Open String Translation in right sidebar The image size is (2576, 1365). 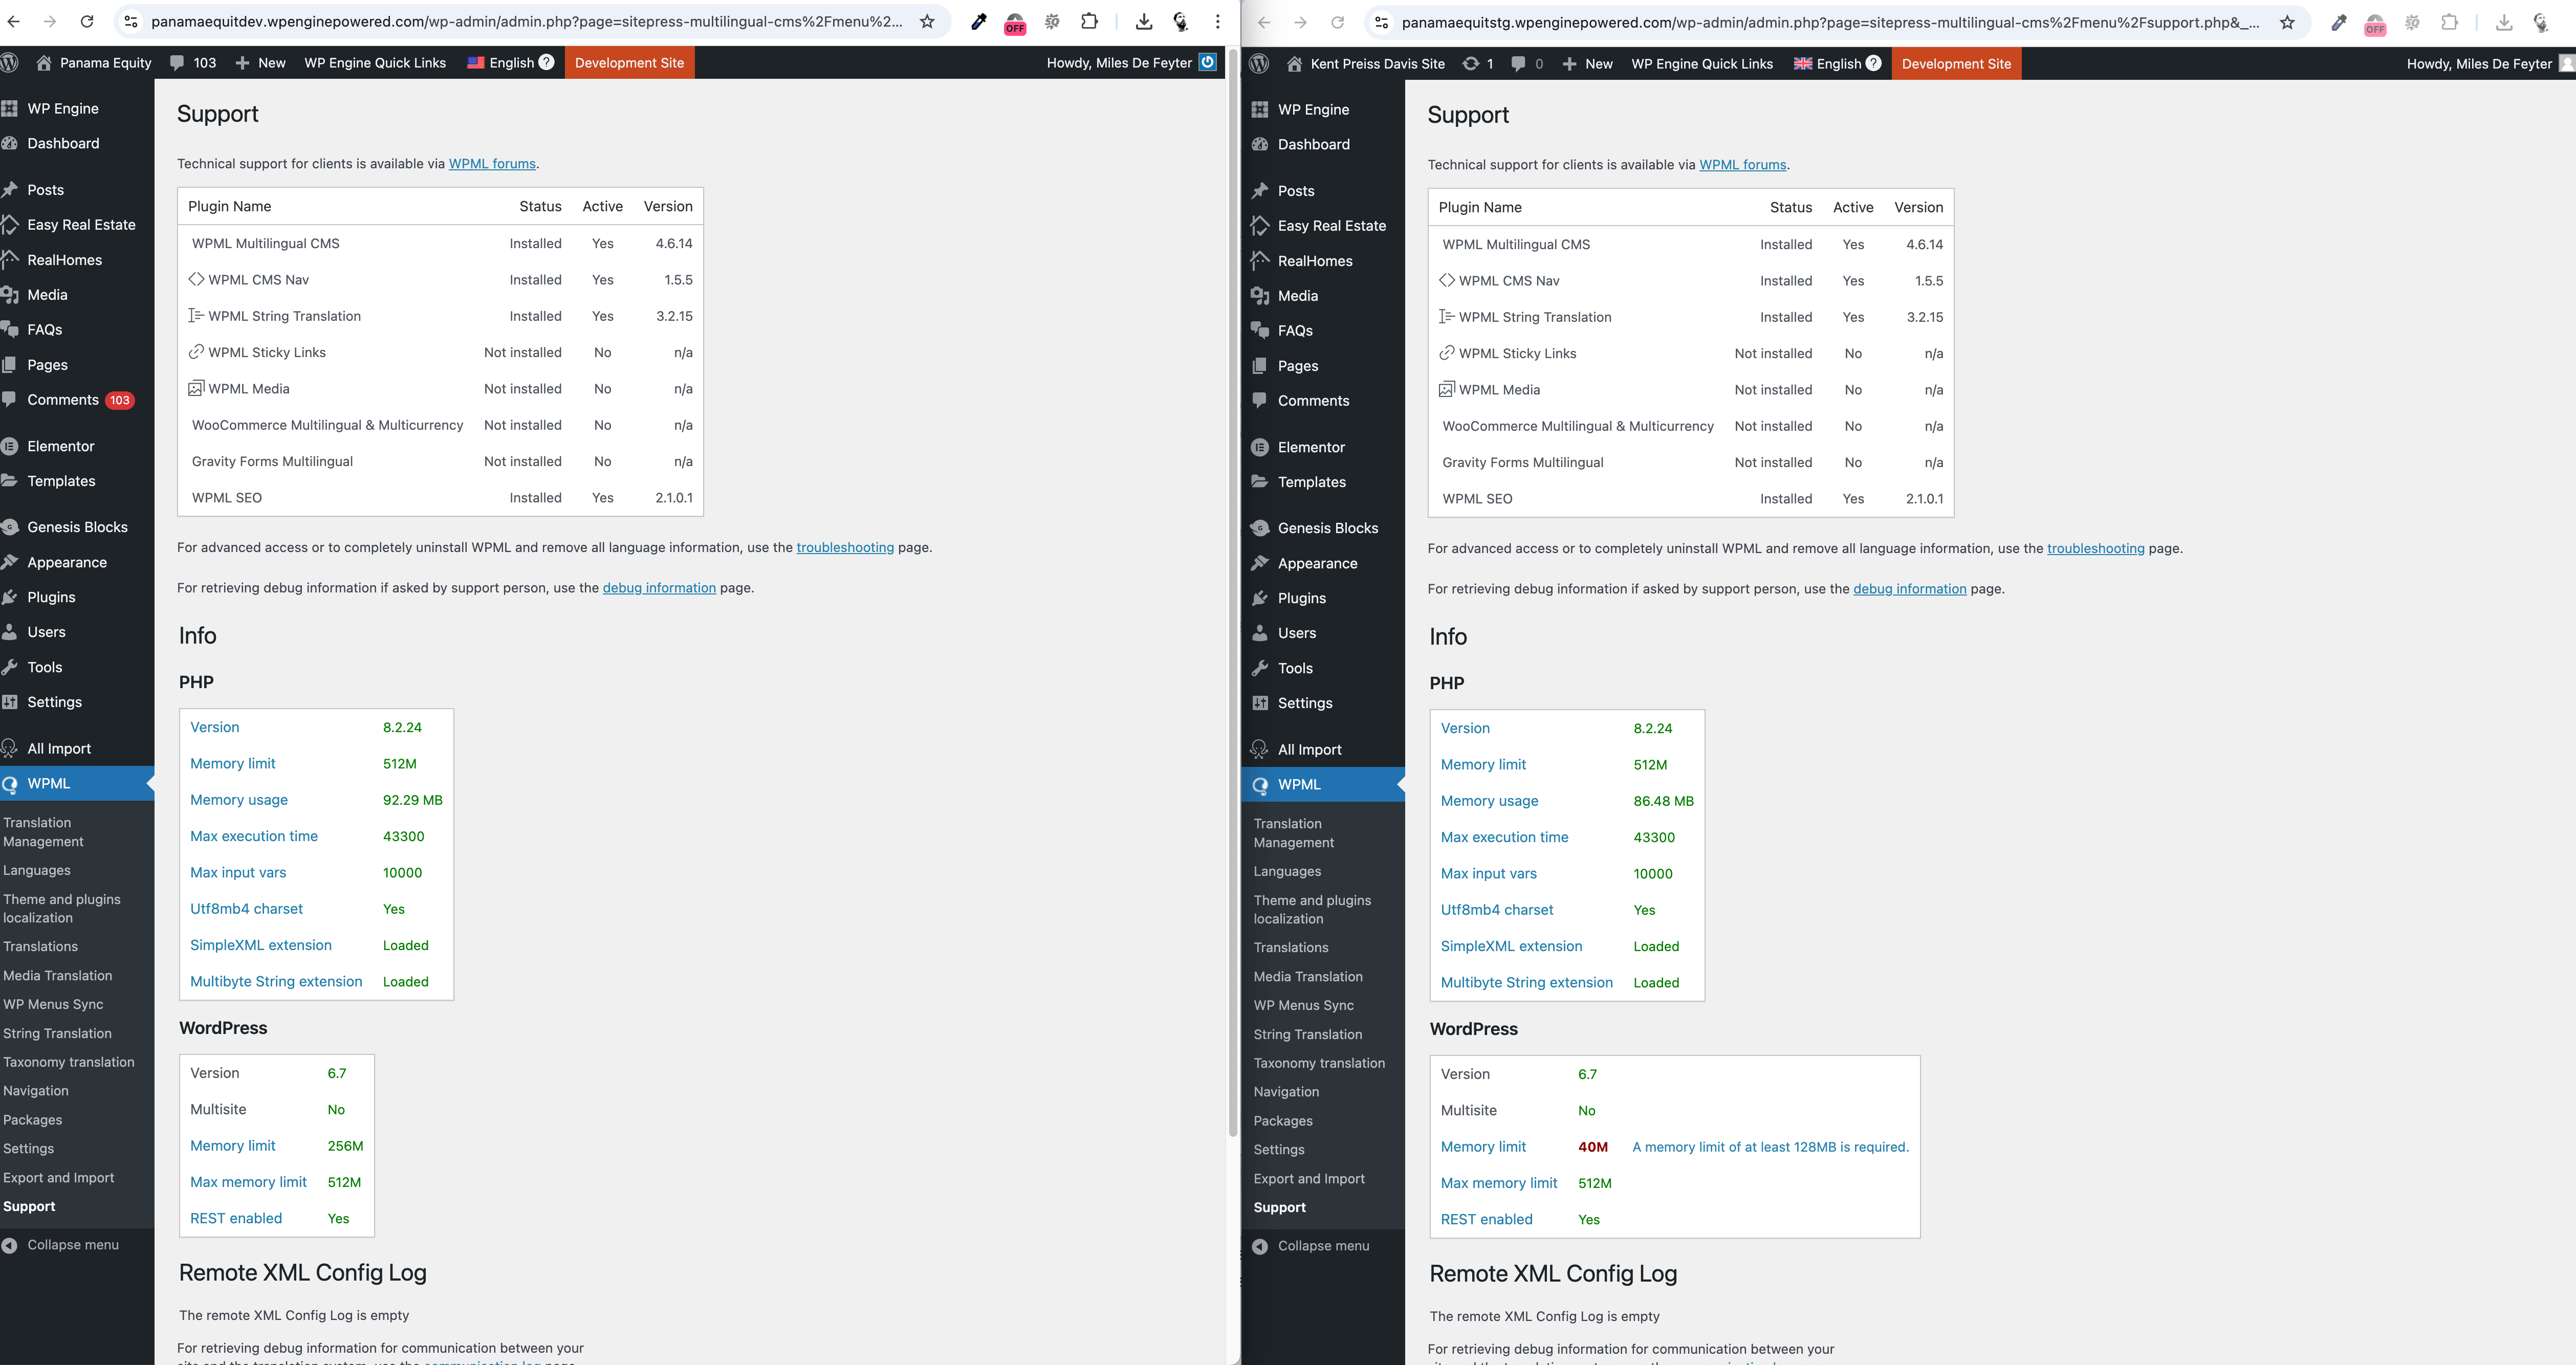(x=1307, y=1034)
